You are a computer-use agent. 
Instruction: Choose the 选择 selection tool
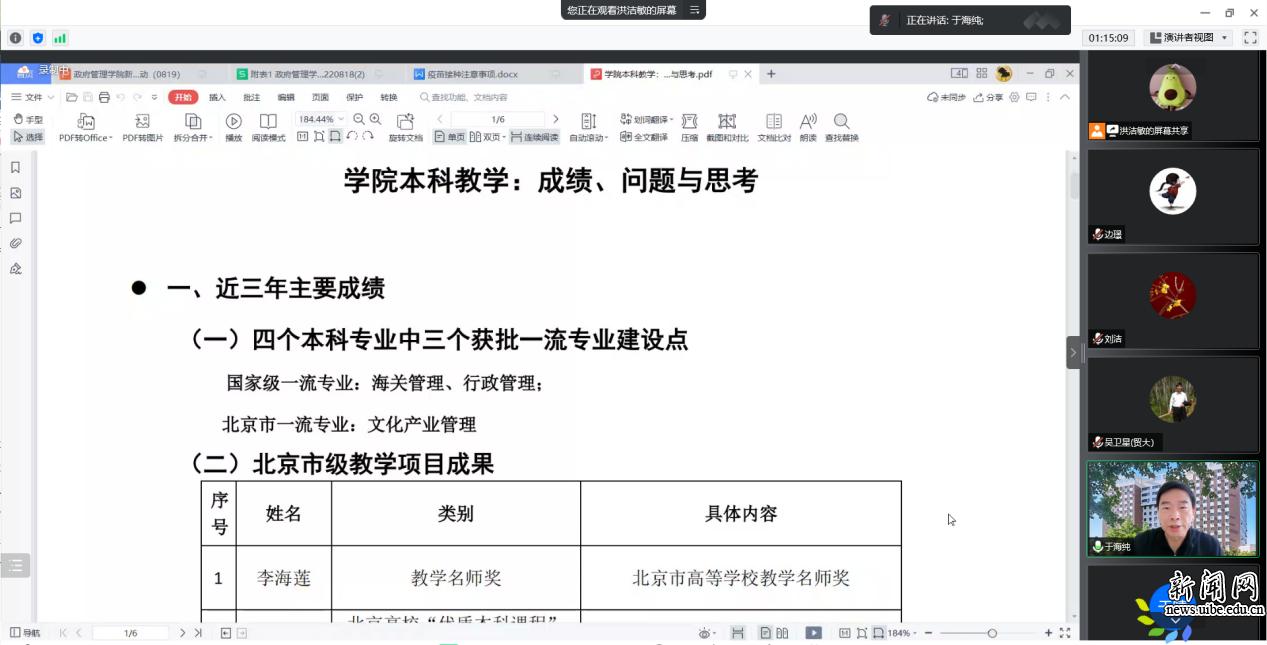pos(27,137)
